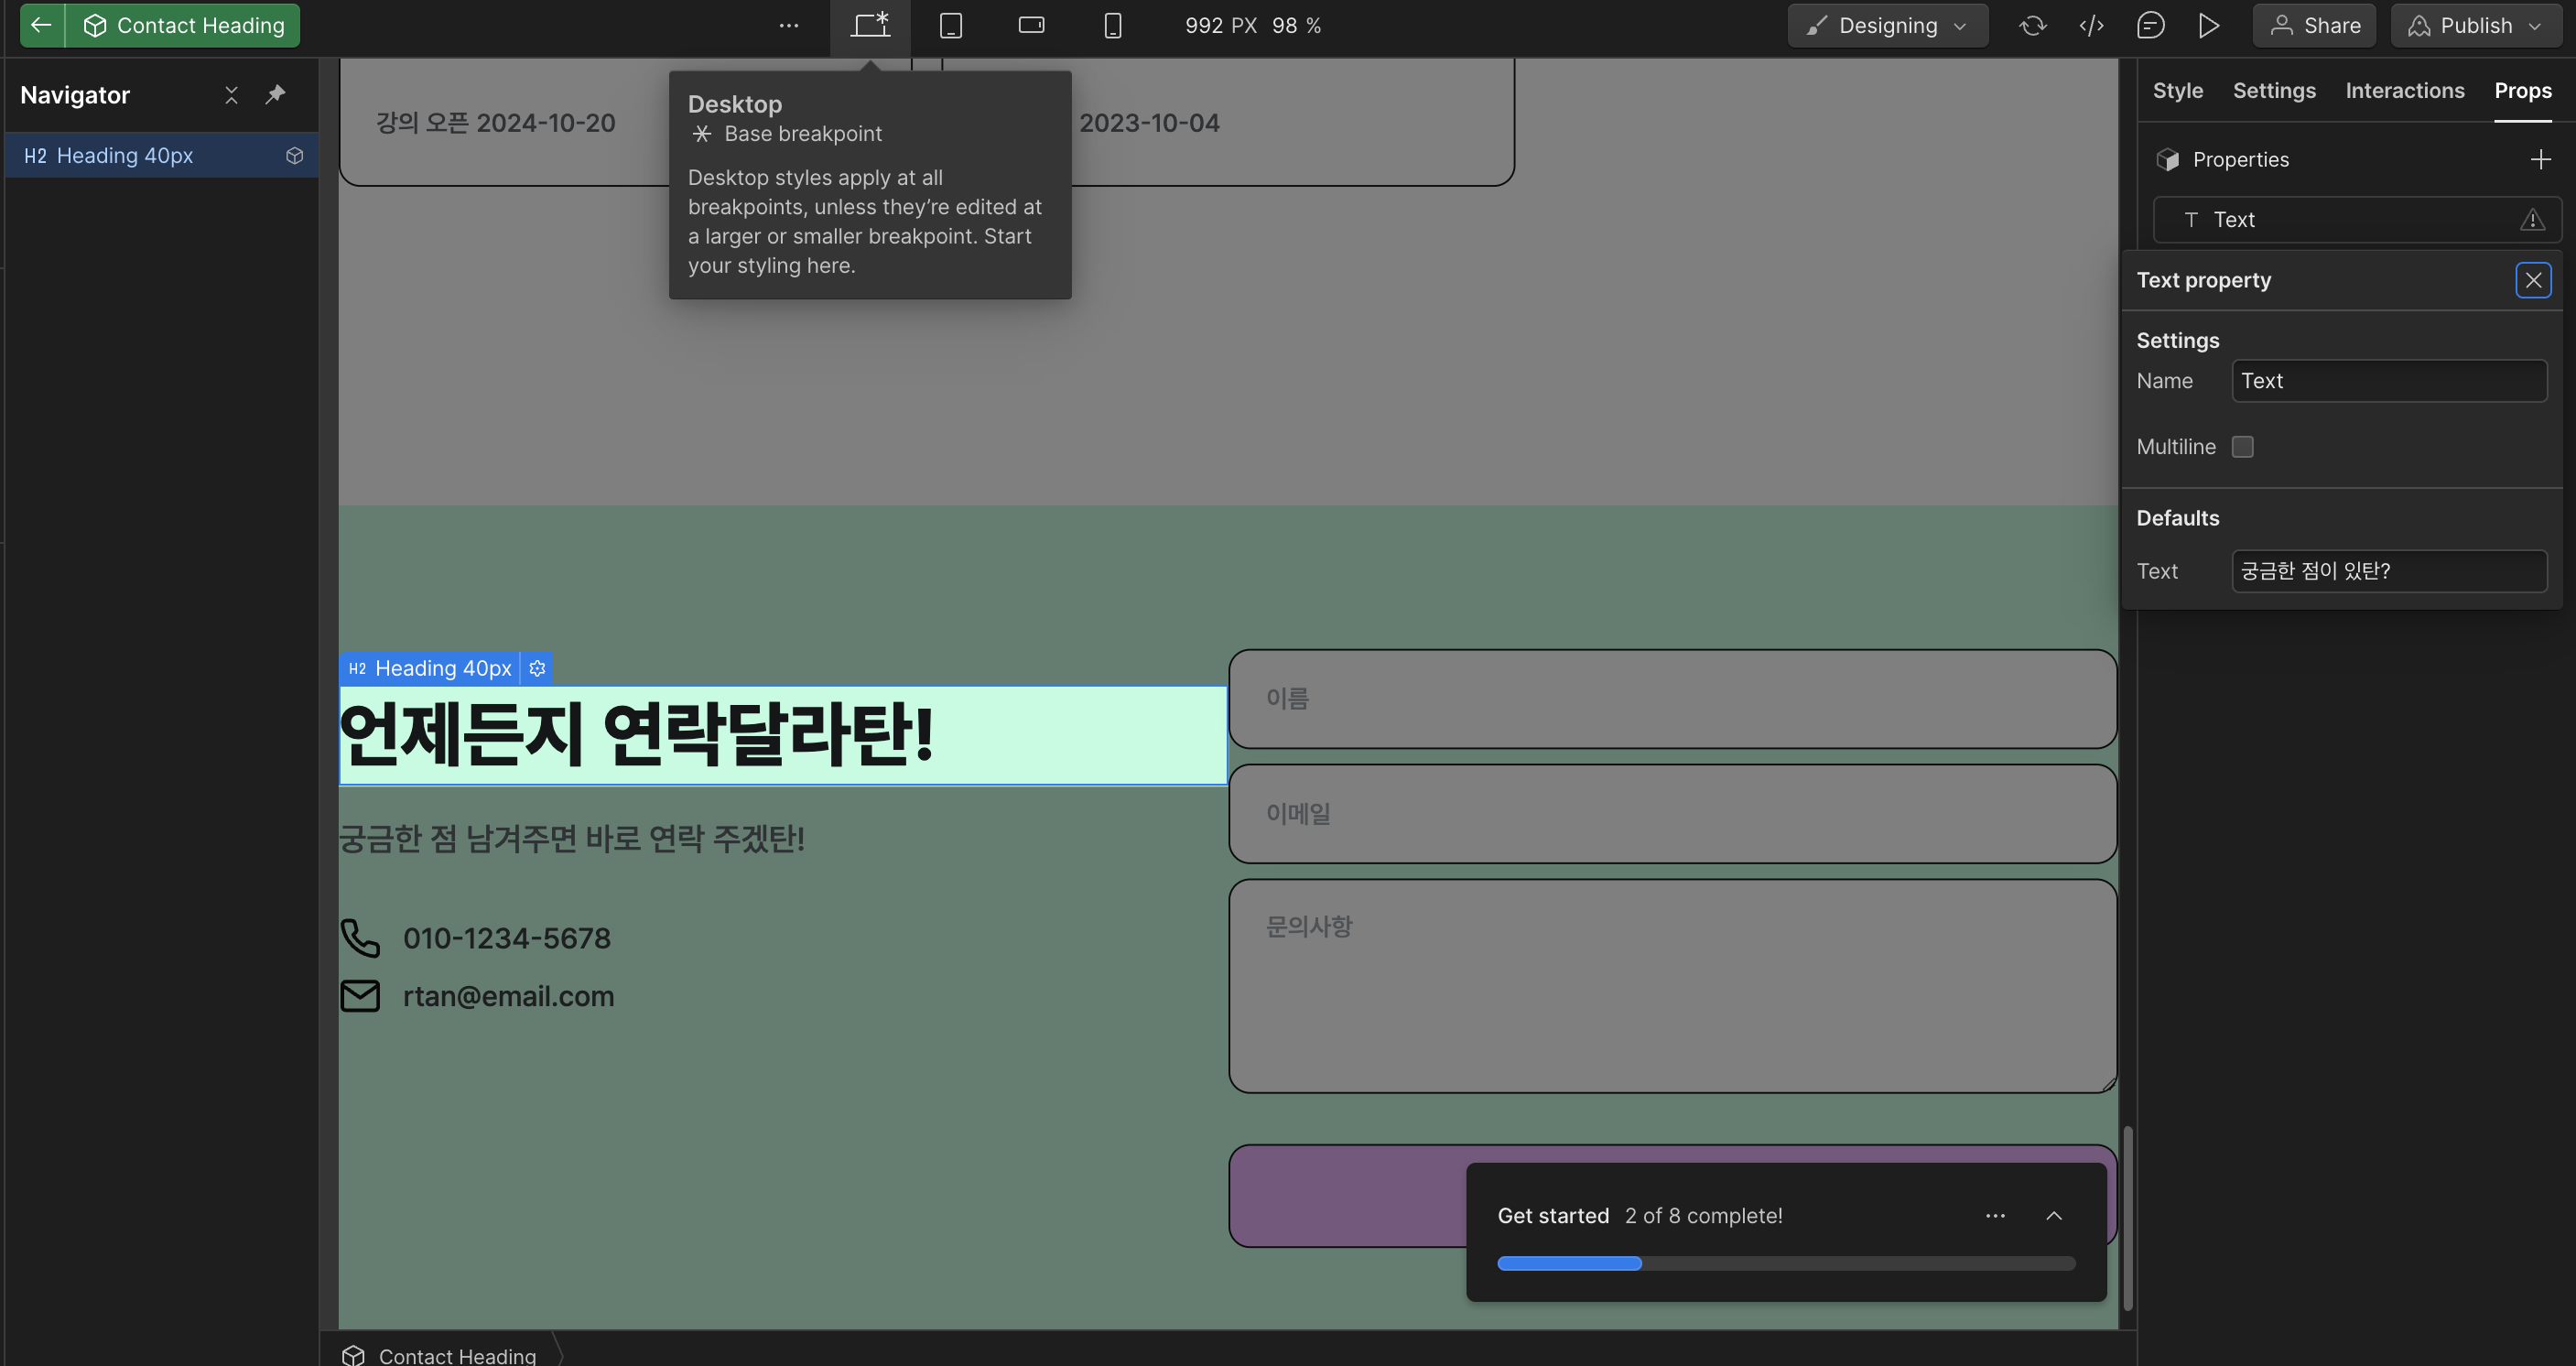Click the warning icon on Text property

point(2532,220)
